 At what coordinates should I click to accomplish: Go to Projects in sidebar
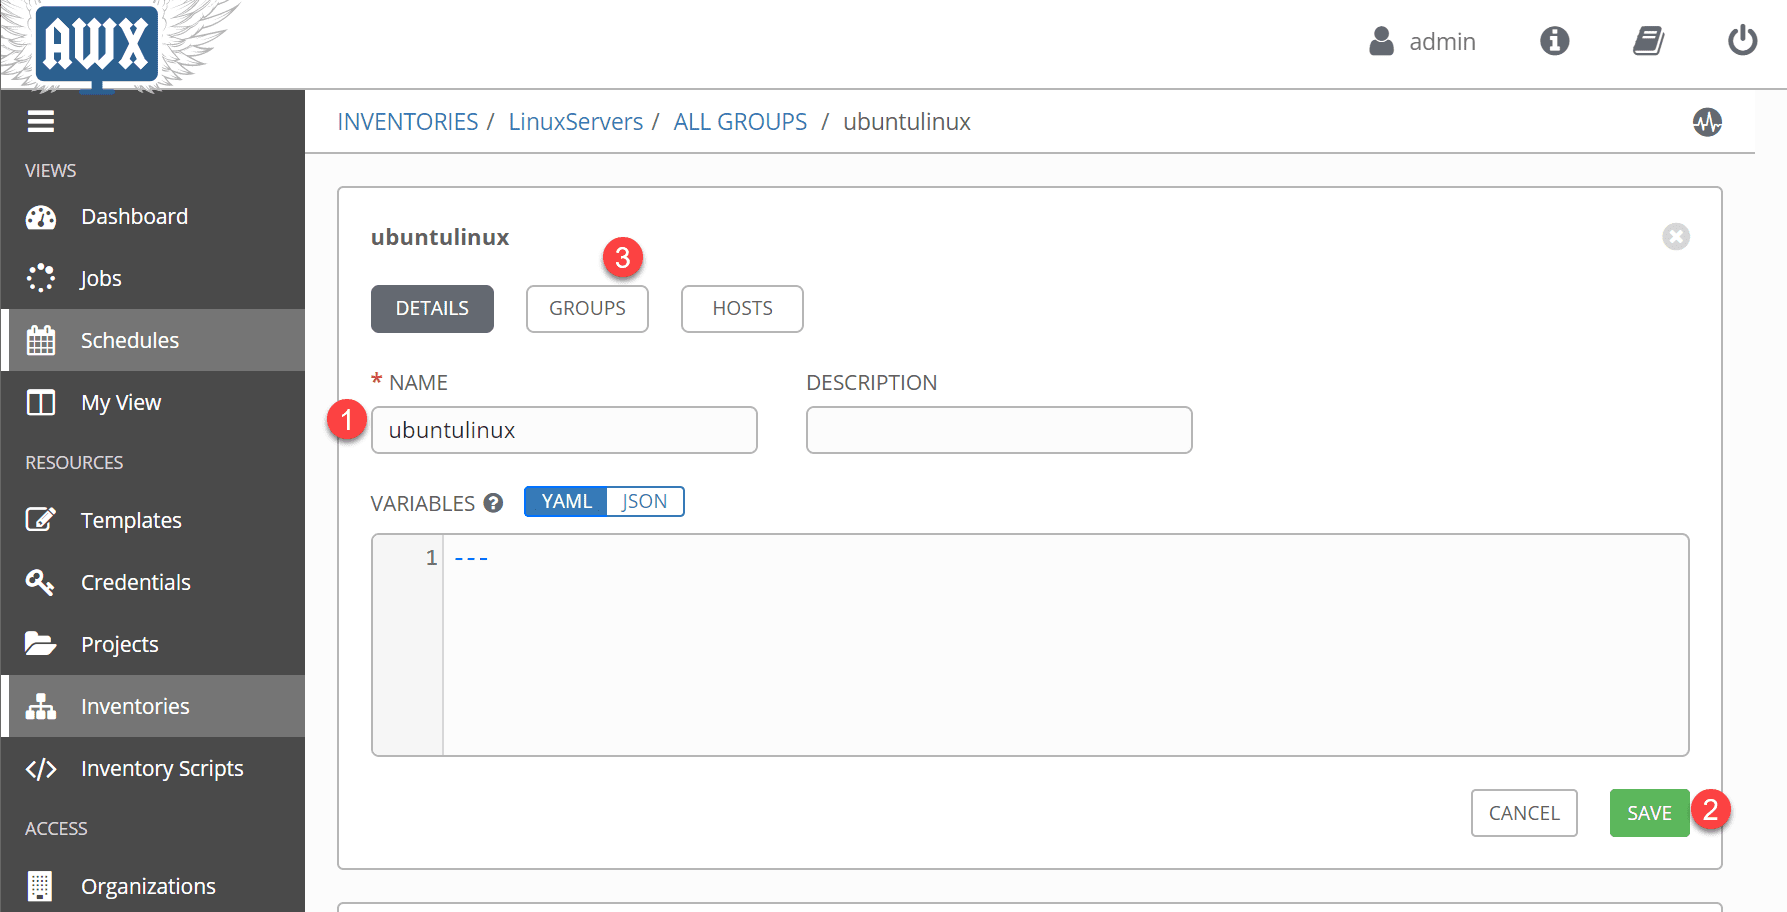(x=153, y=644)
